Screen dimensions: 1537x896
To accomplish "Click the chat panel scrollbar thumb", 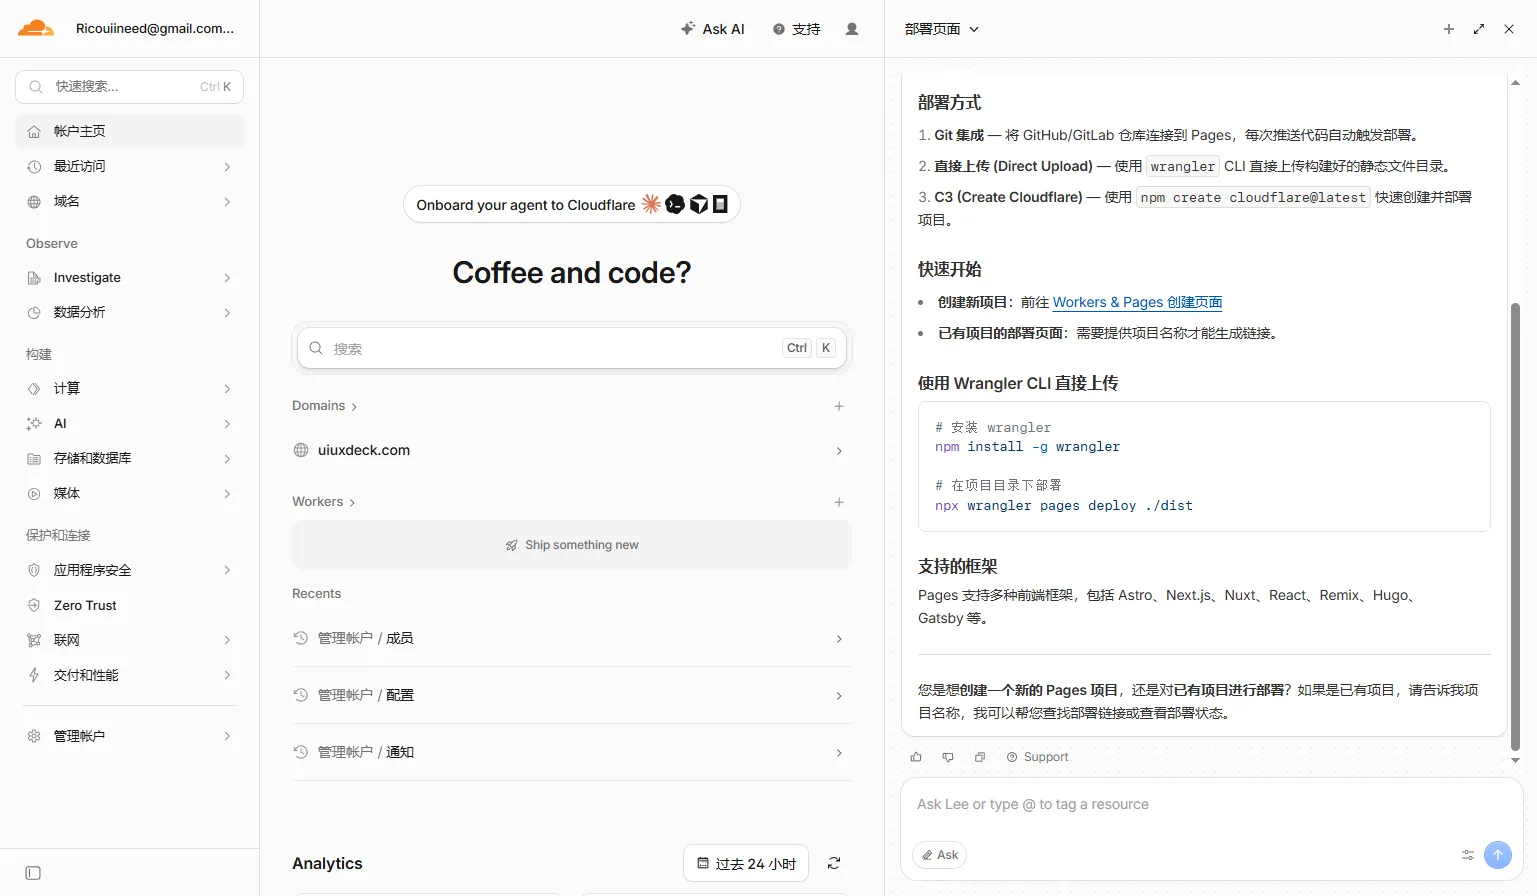I will 1515,525.
